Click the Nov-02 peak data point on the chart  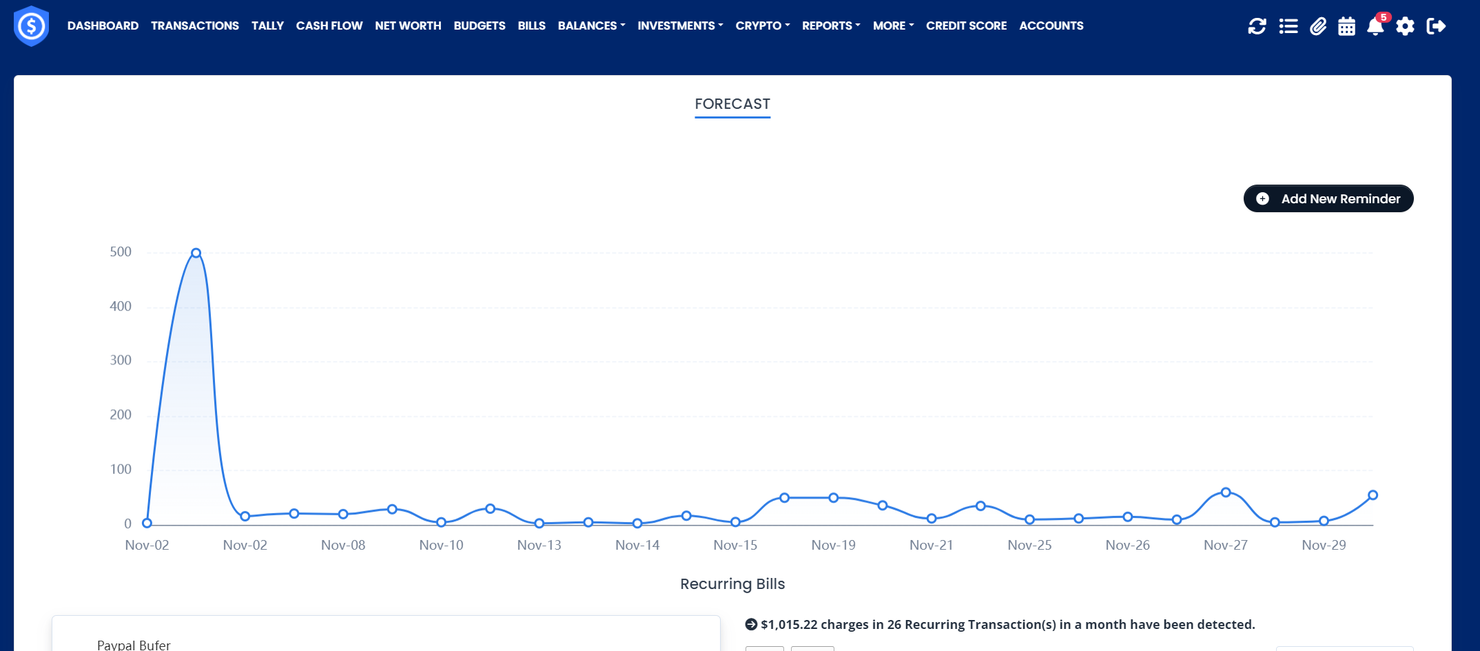click(x=195, y=252)
